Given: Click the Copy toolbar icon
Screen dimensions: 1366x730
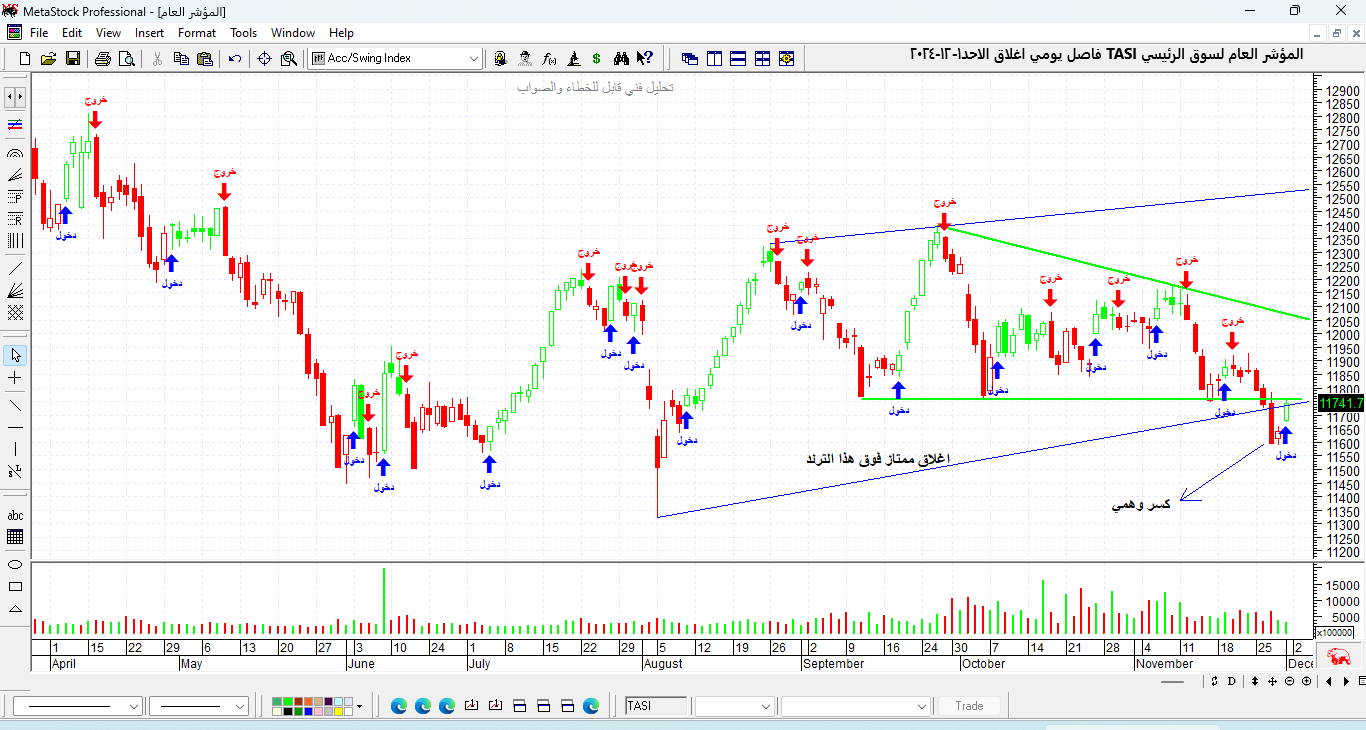Looking at the screenshot, I should coord(181,58).
